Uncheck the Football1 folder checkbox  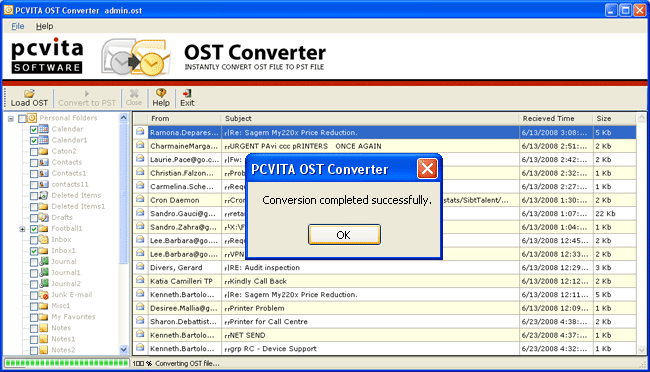point(34,229)
